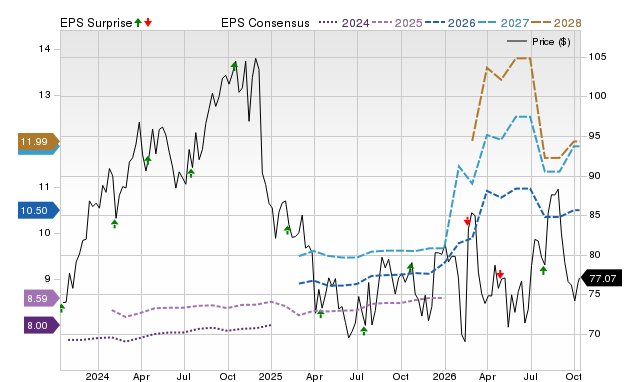Click the 105 label on price axis
The width and height of the screenshot is (640, 382).
[x=597, y=57]
